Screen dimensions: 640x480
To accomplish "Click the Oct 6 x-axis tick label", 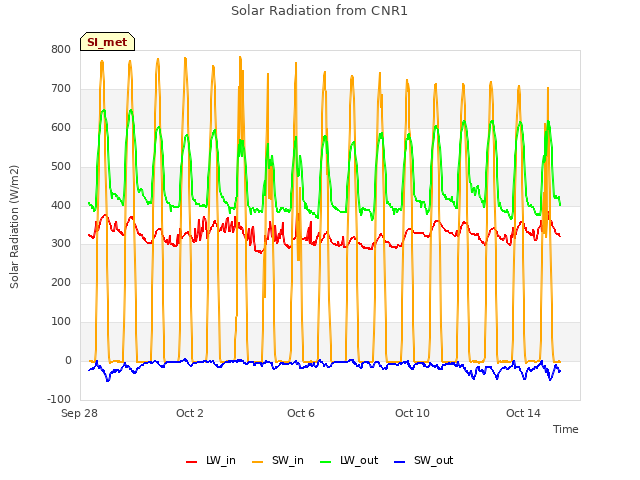I will tap(301, 413).
